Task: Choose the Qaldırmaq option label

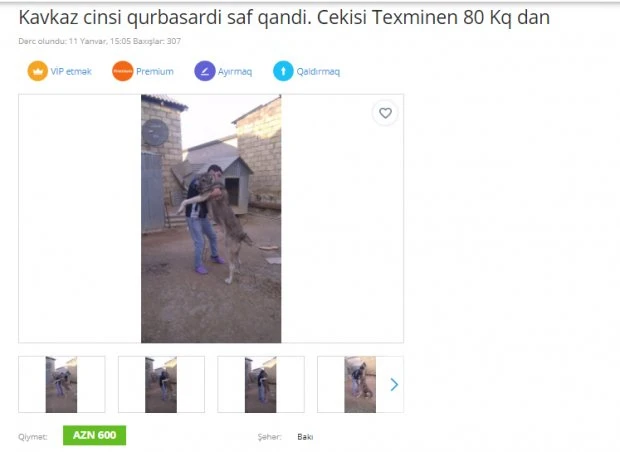Action: click(318, 72)
